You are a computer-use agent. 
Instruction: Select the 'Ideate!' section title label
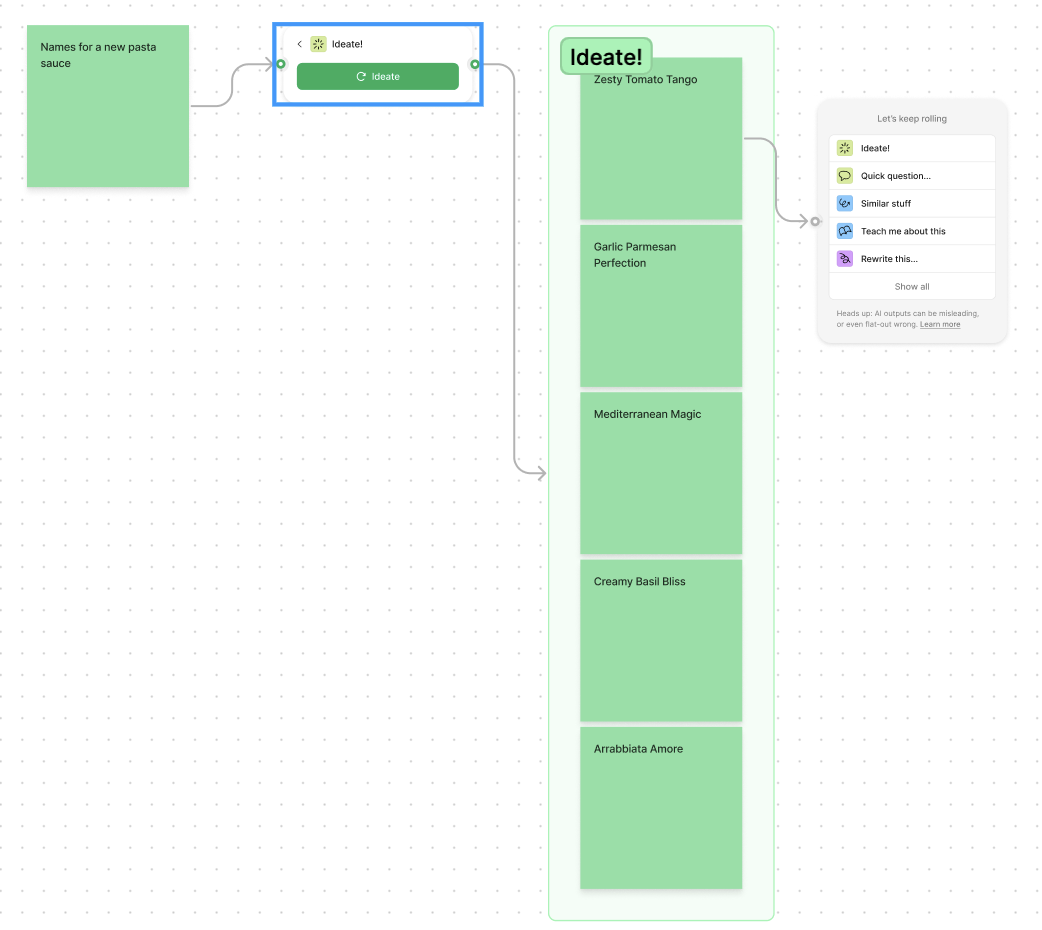tap(606, 57)
